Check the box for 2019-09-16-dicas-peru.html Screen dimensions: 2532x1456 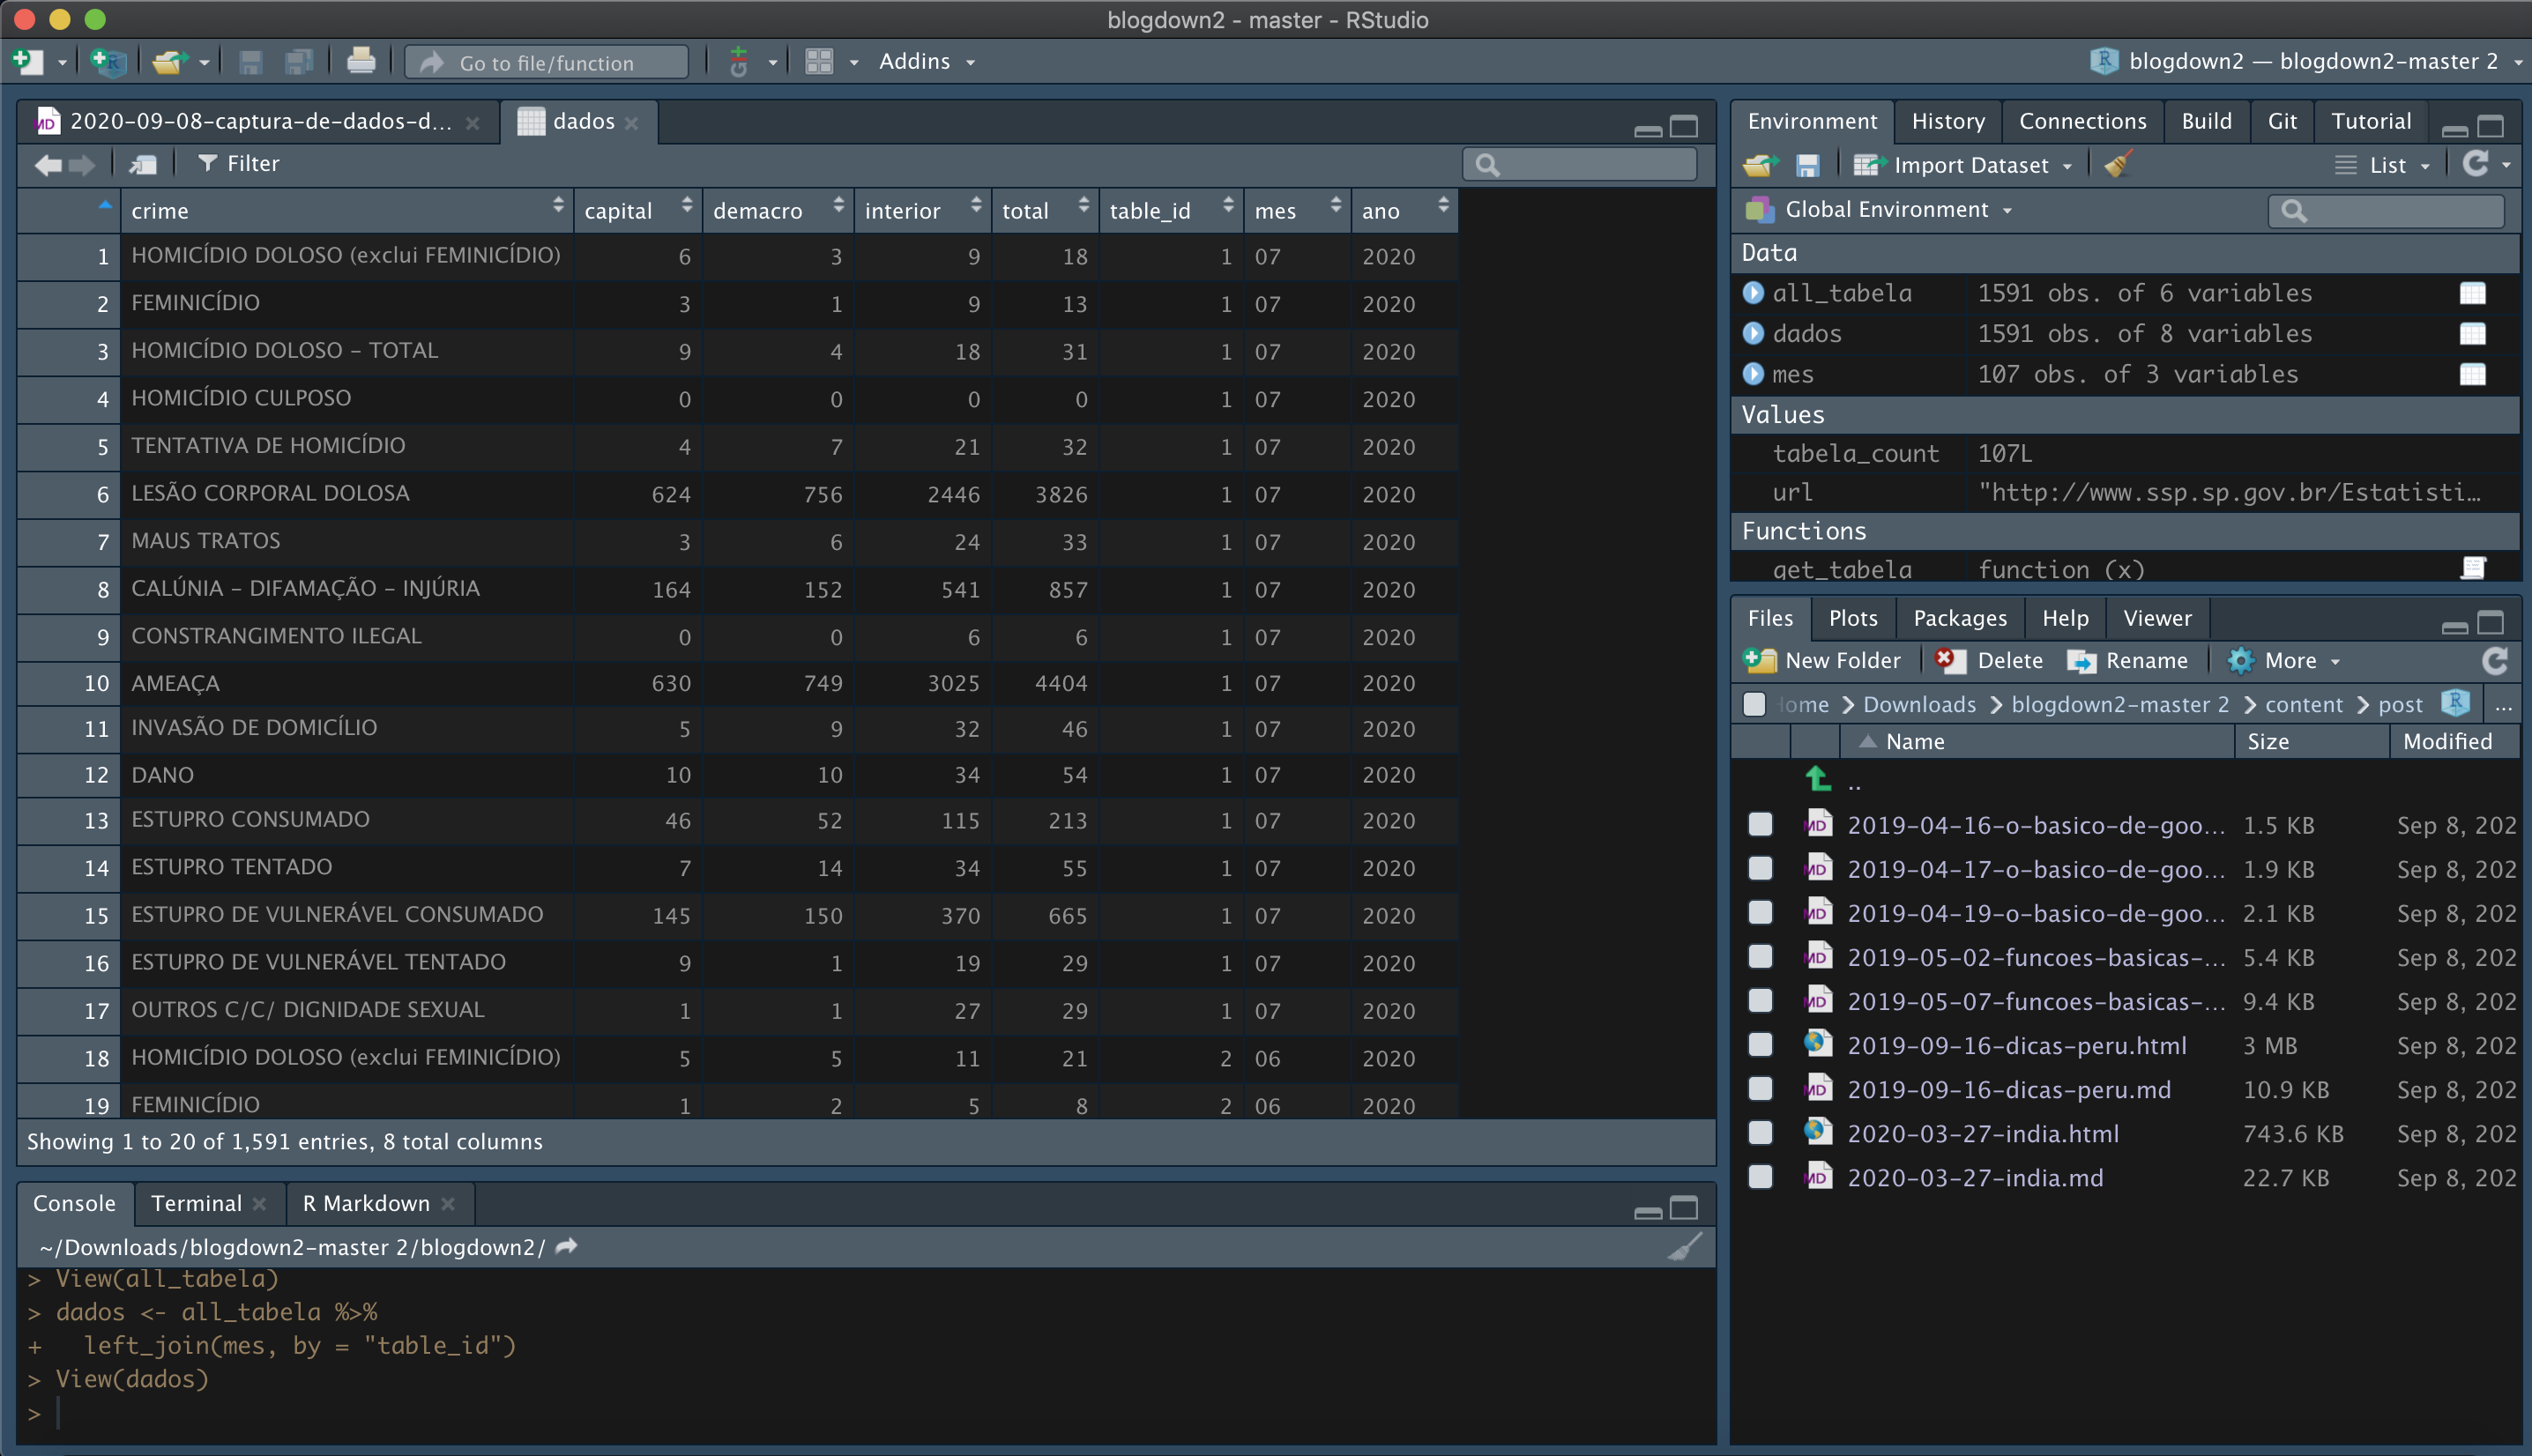tap(1760, 1046)
